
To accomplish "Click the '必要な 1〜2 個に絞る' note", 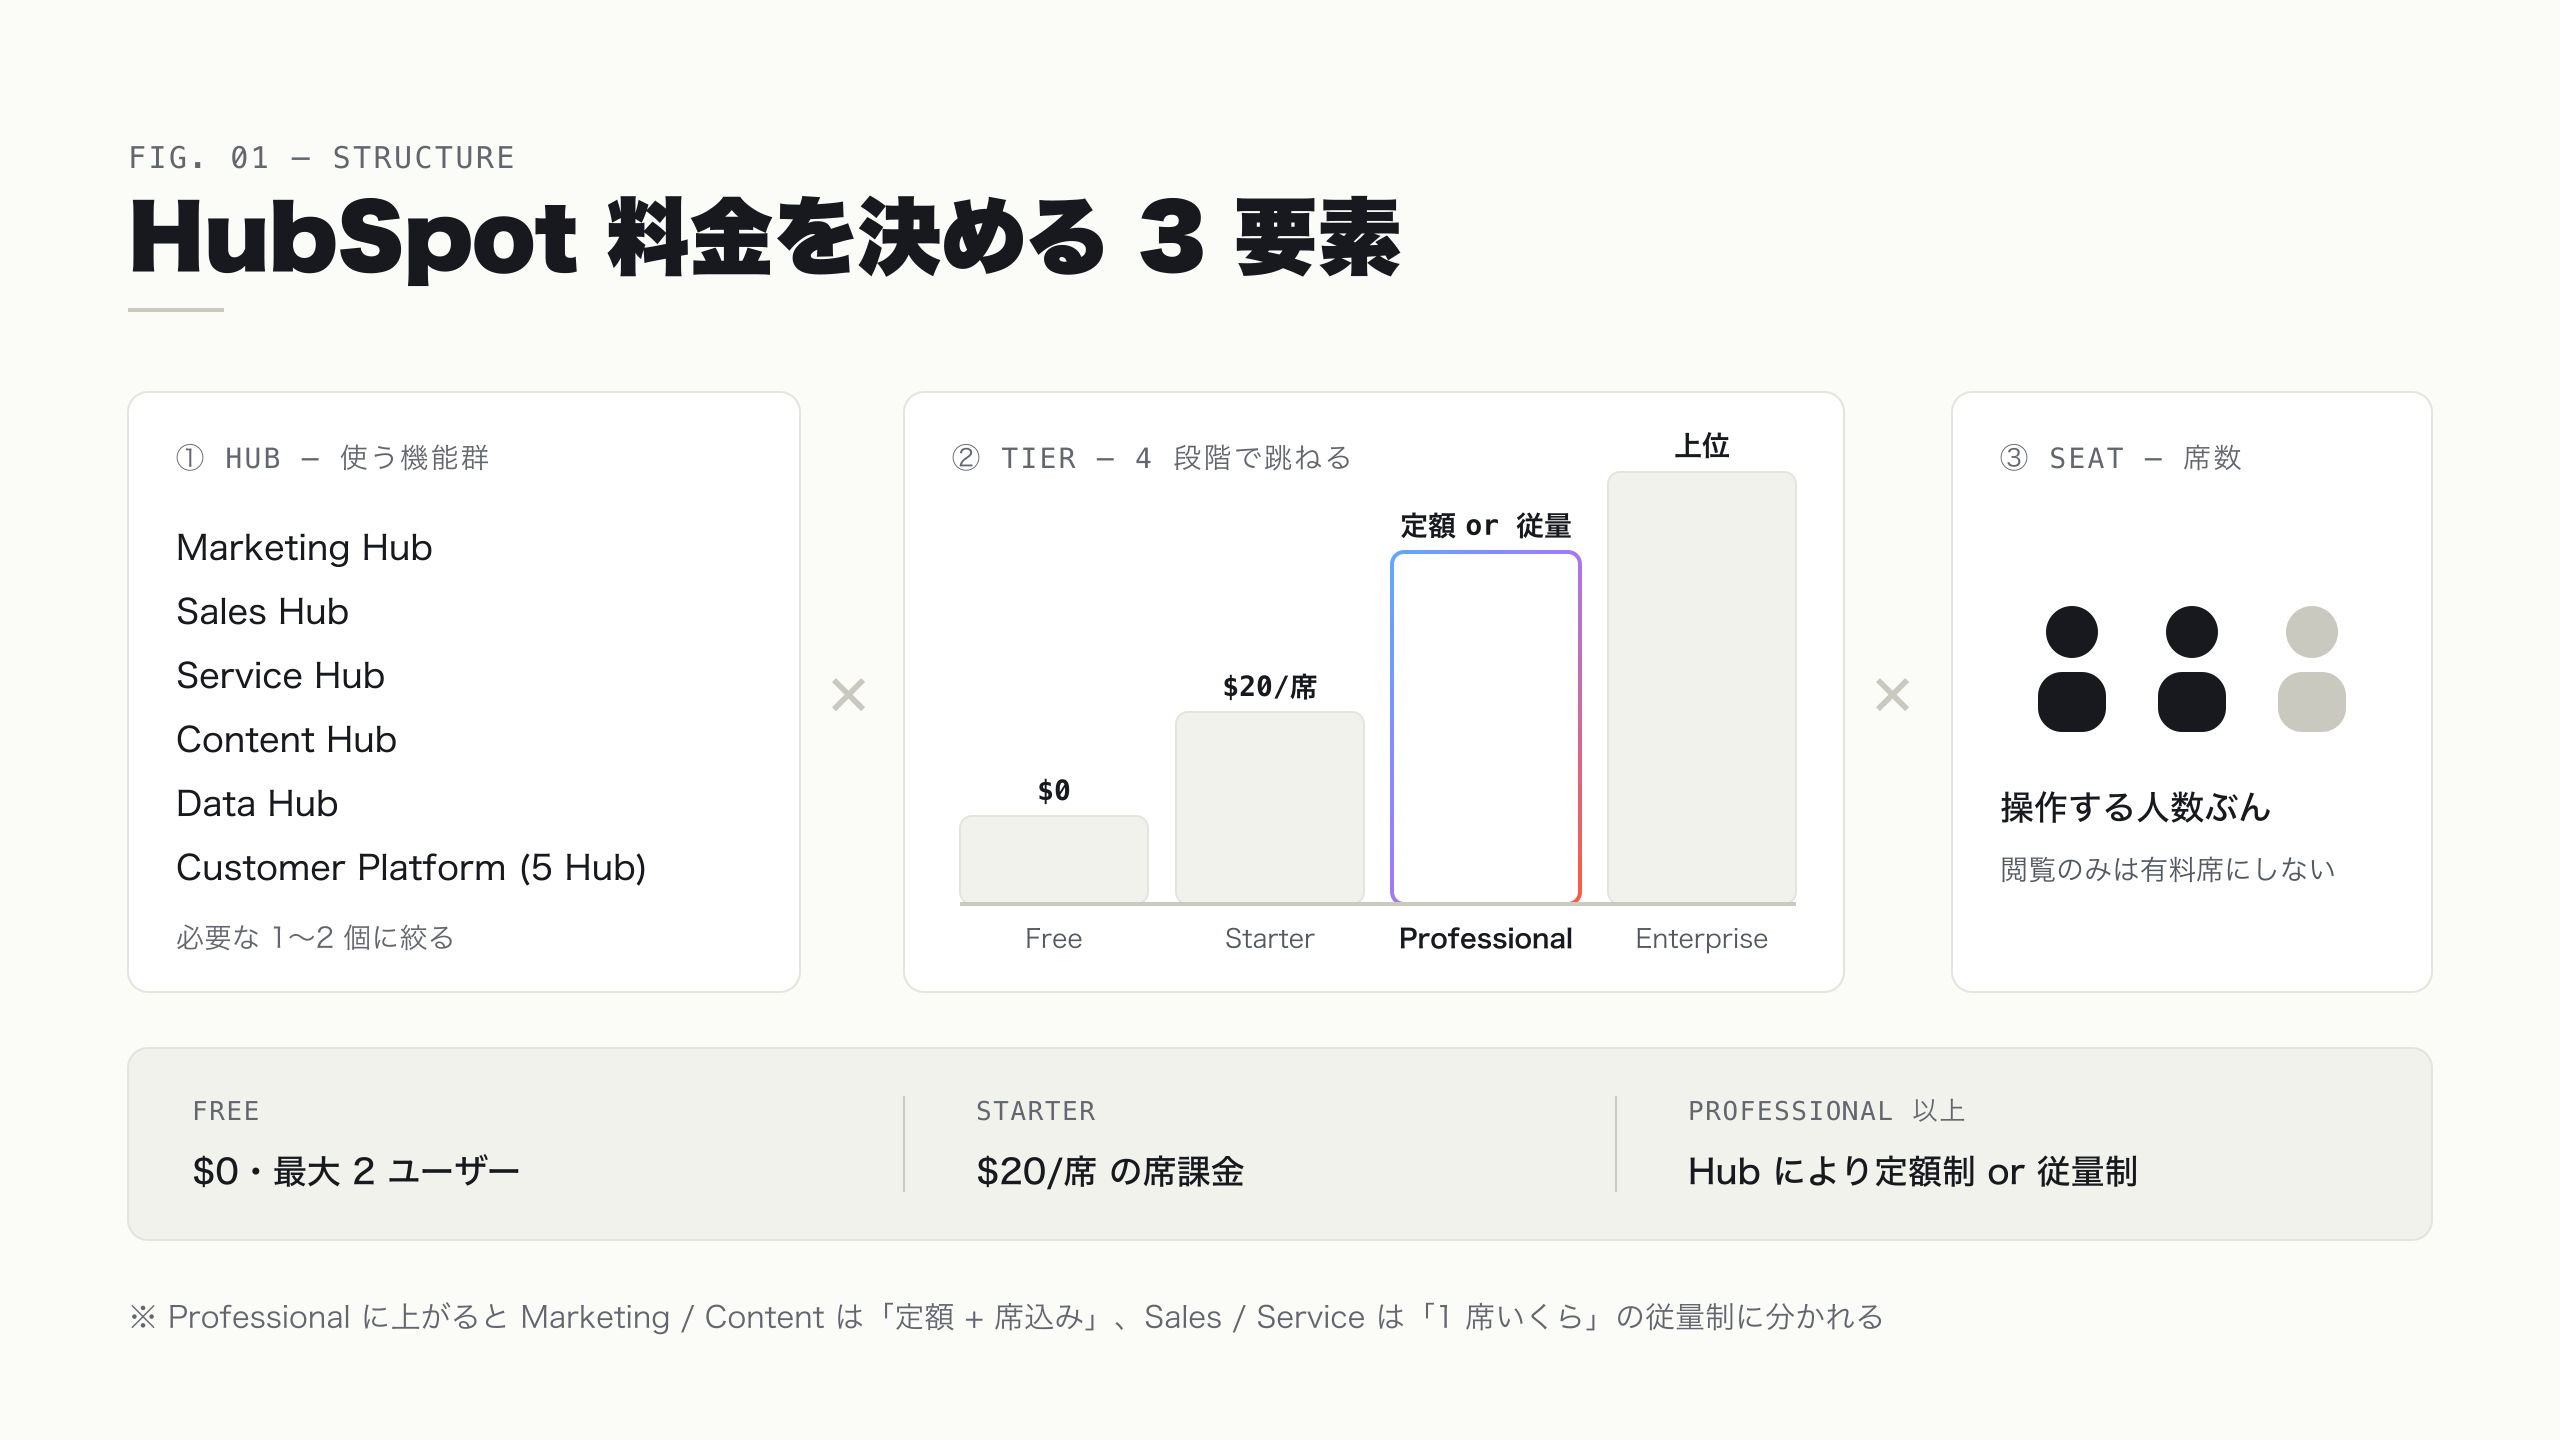I will (315, 938).
